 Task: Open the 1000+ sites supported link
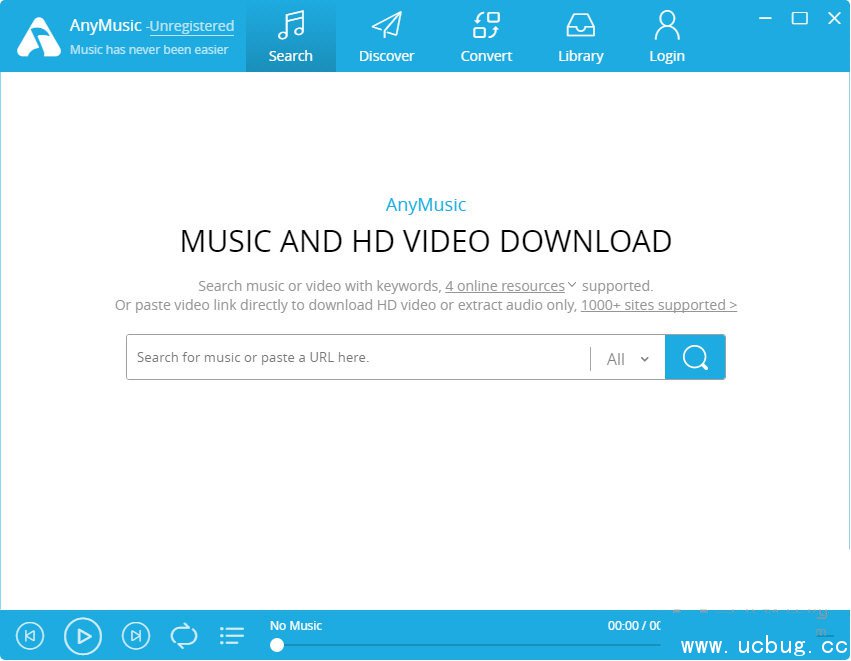(x=658, y=305)
